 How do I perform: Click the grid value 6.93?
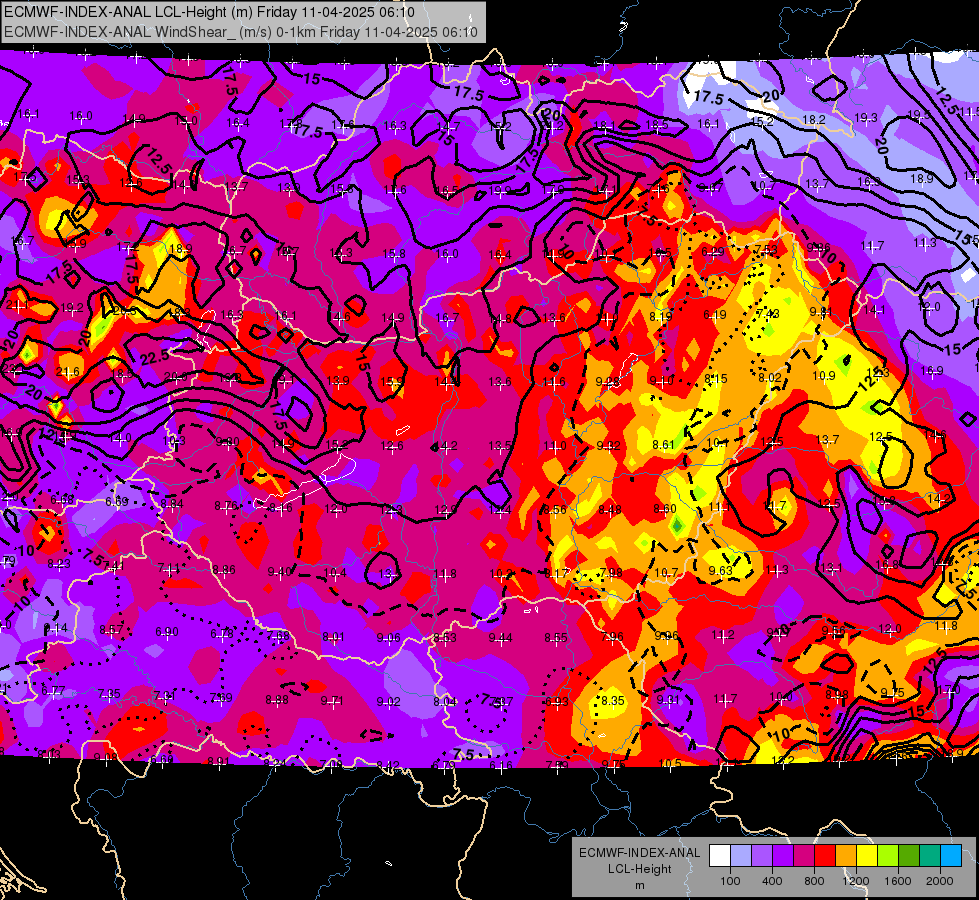556,701
